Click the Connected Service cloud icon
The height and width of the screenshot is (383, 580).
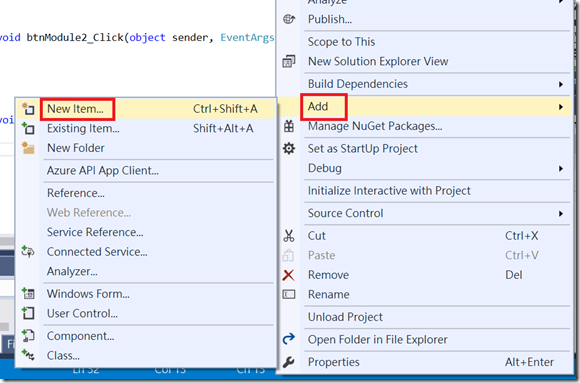(28, 252)
